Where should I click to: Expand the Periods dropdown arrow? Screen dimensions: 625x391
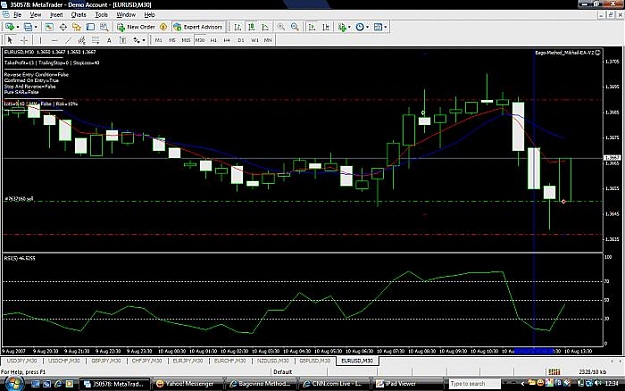click(x=367, y=27)
